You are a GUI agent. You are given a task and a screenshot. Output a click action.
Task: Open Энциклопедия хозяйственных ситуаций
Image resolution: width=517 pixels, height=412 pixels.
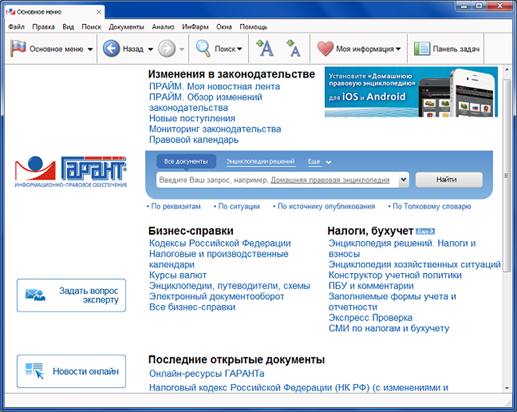coord(414,264)
